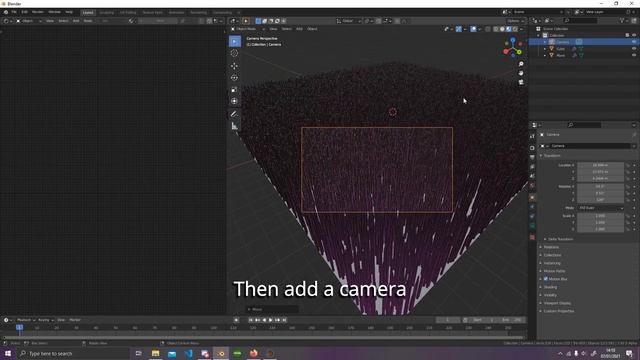Screen dimensions: 640x360
Task: Click the play animation button in timeline
Action: click(271, 320)
